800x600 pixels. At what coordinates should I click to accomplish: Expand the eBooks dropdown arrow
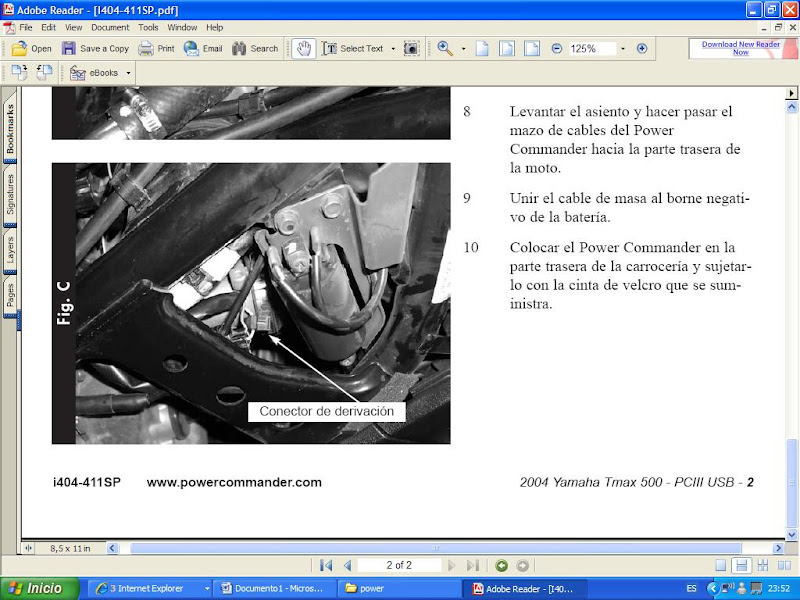tap(128, 73)
